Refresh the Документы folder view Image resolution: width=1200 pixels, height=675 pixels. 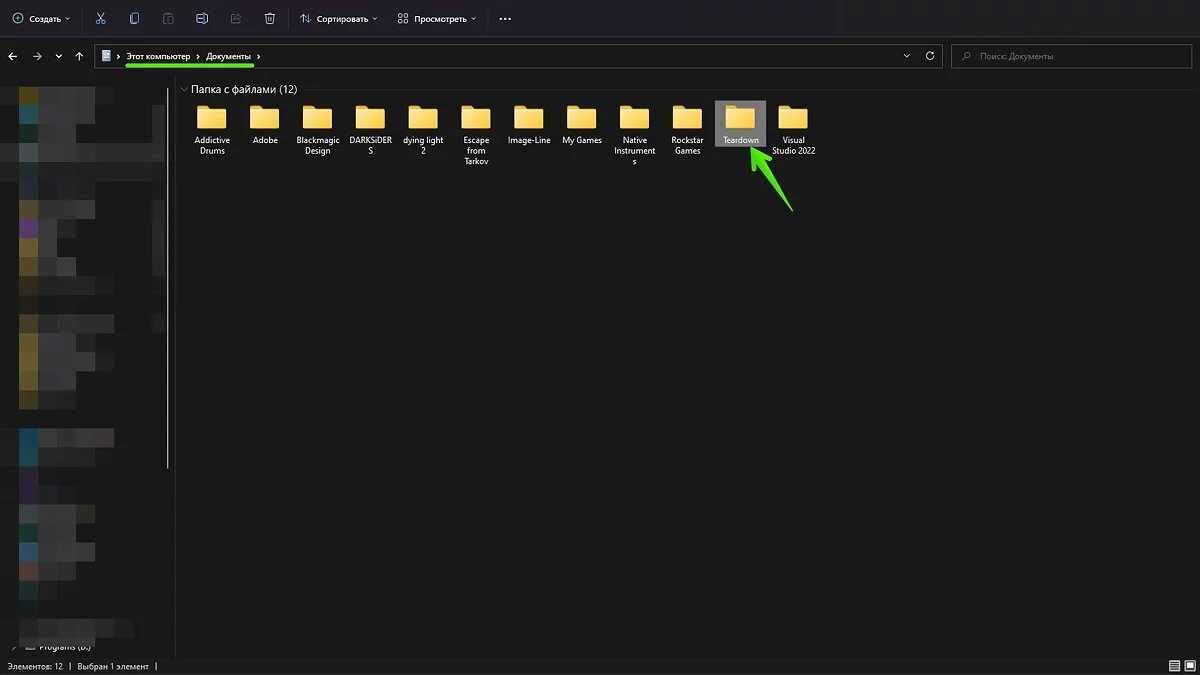point(930,56)
